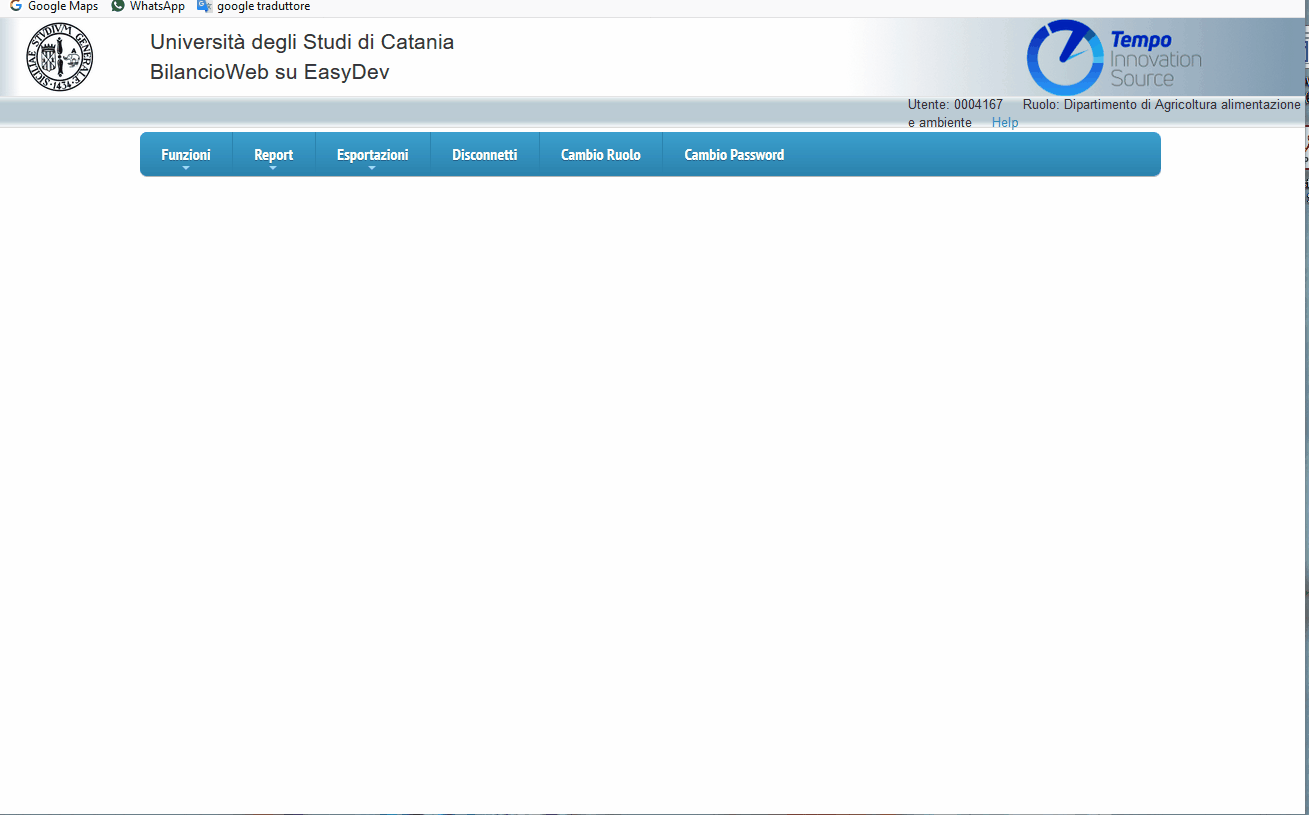Click the google traduttore favicon
The width and height of the screenshot is (1309, 815).
[x=205, y=6]
